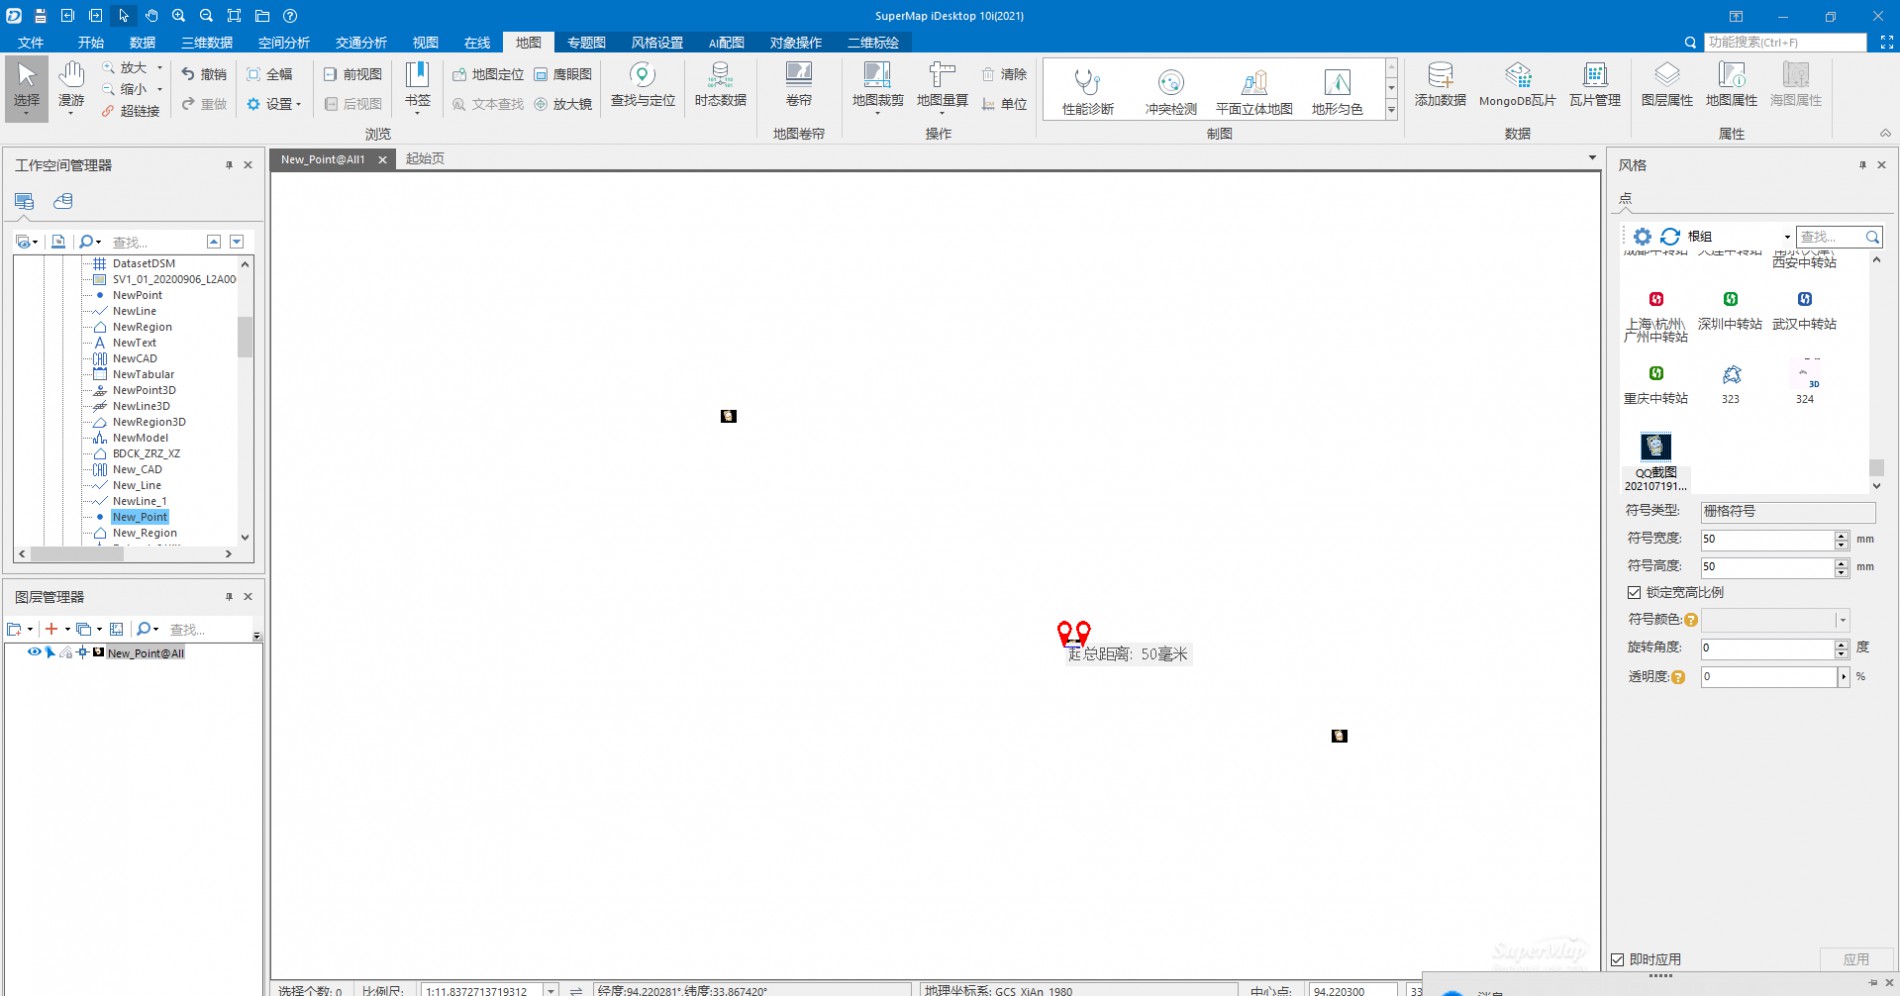Click the 应用 apply button

1856,959
